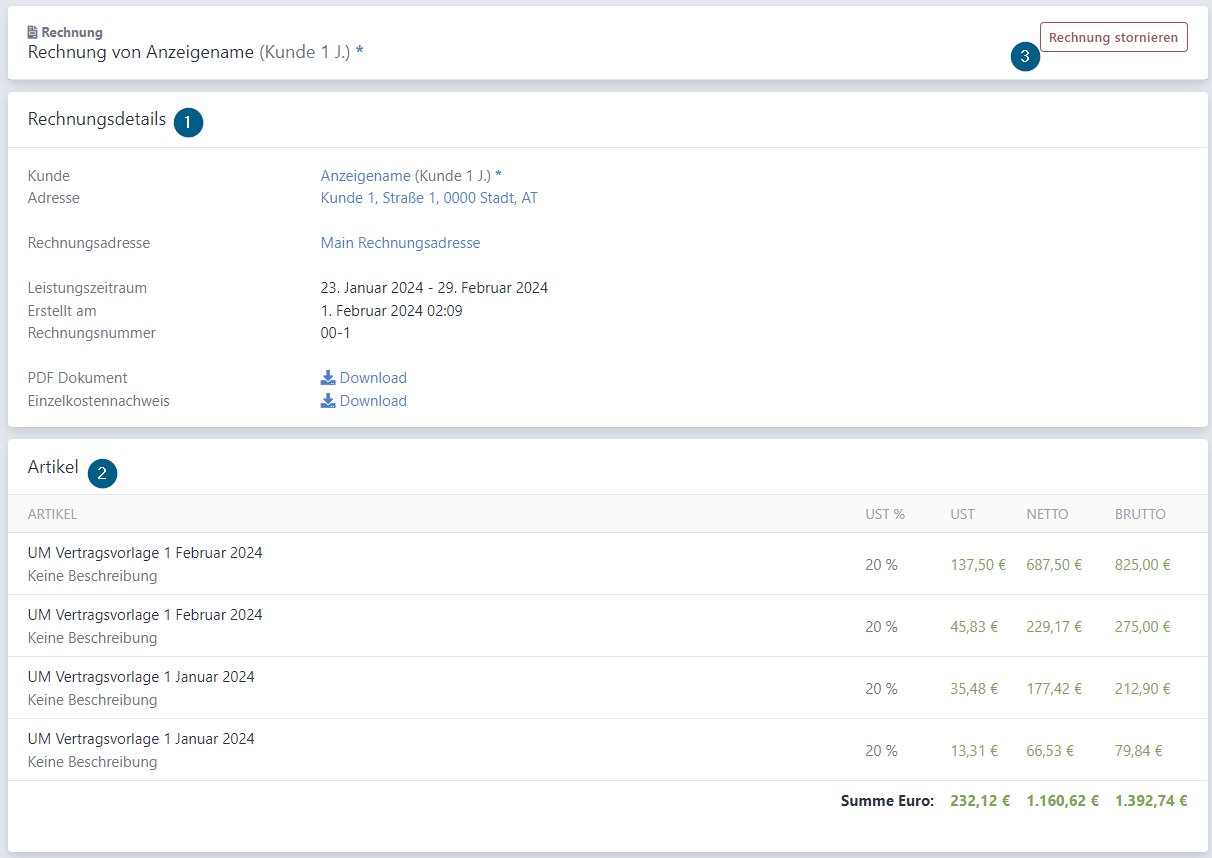Viewport: 1212px width, 858px height.
Task: Click the NETTO column header
Action: [1047, 514]
